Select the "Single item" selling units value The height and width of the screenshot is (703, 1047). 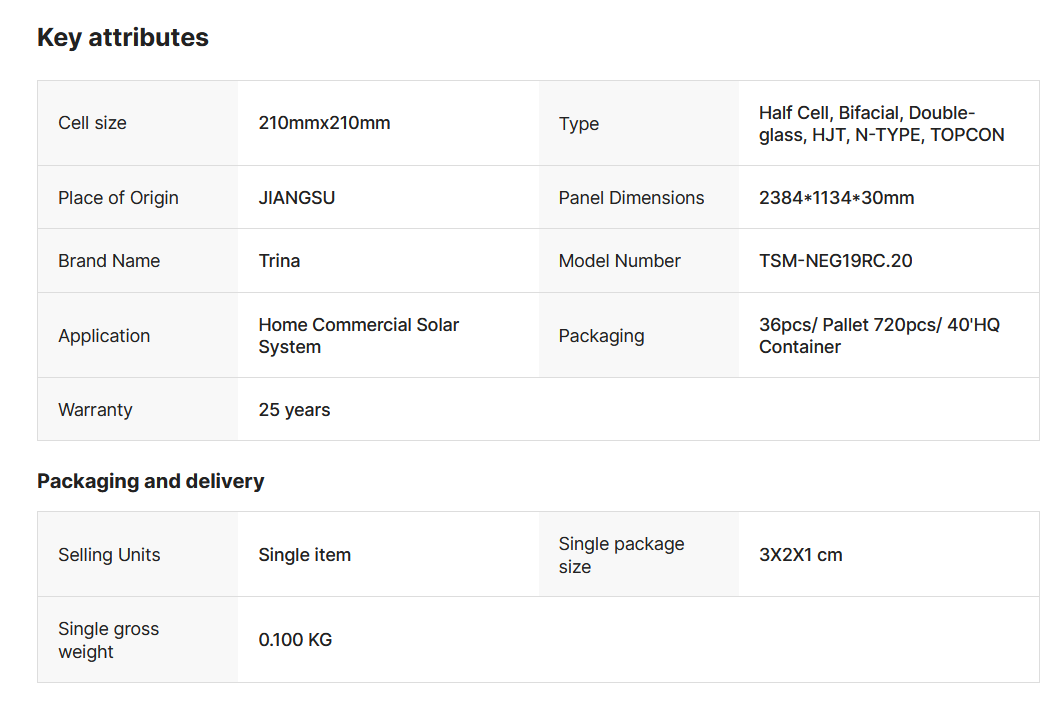coord(304,555)
